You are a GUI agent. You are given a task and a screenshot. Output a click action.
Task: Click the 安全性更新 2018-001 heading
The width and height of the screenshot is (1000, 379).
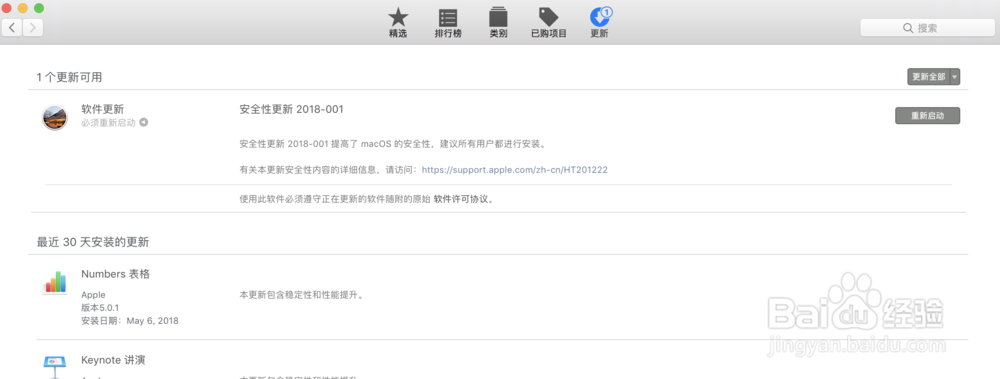click(x=291, y=109)
